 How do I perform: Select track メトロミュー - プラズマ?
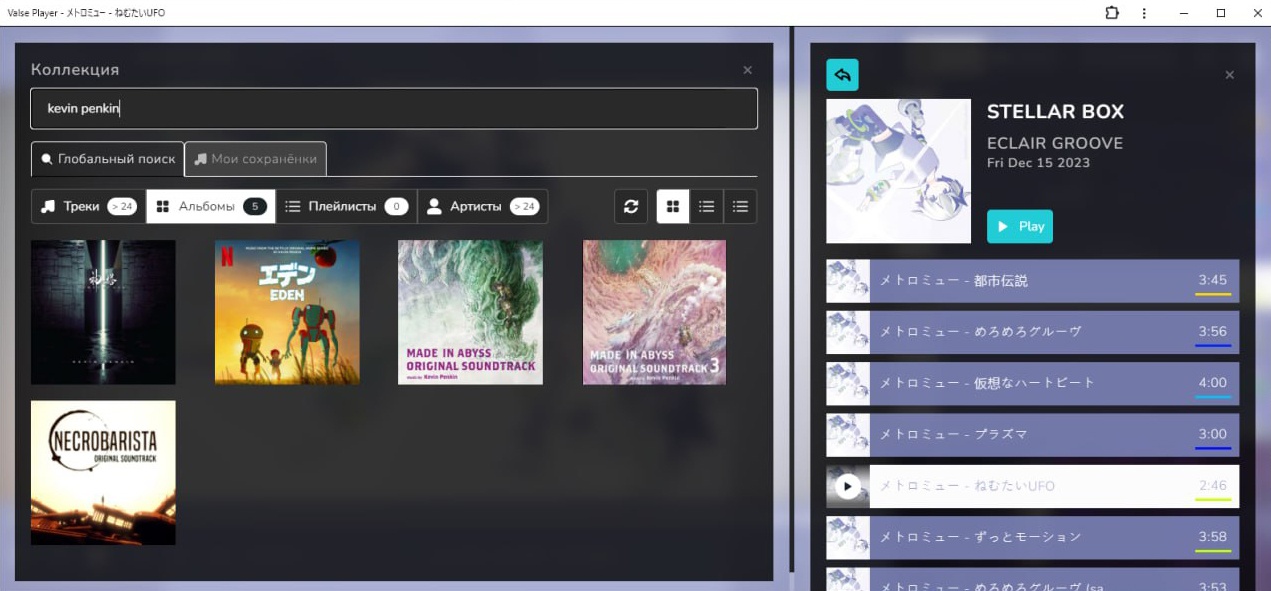(x=1032, y=435)
